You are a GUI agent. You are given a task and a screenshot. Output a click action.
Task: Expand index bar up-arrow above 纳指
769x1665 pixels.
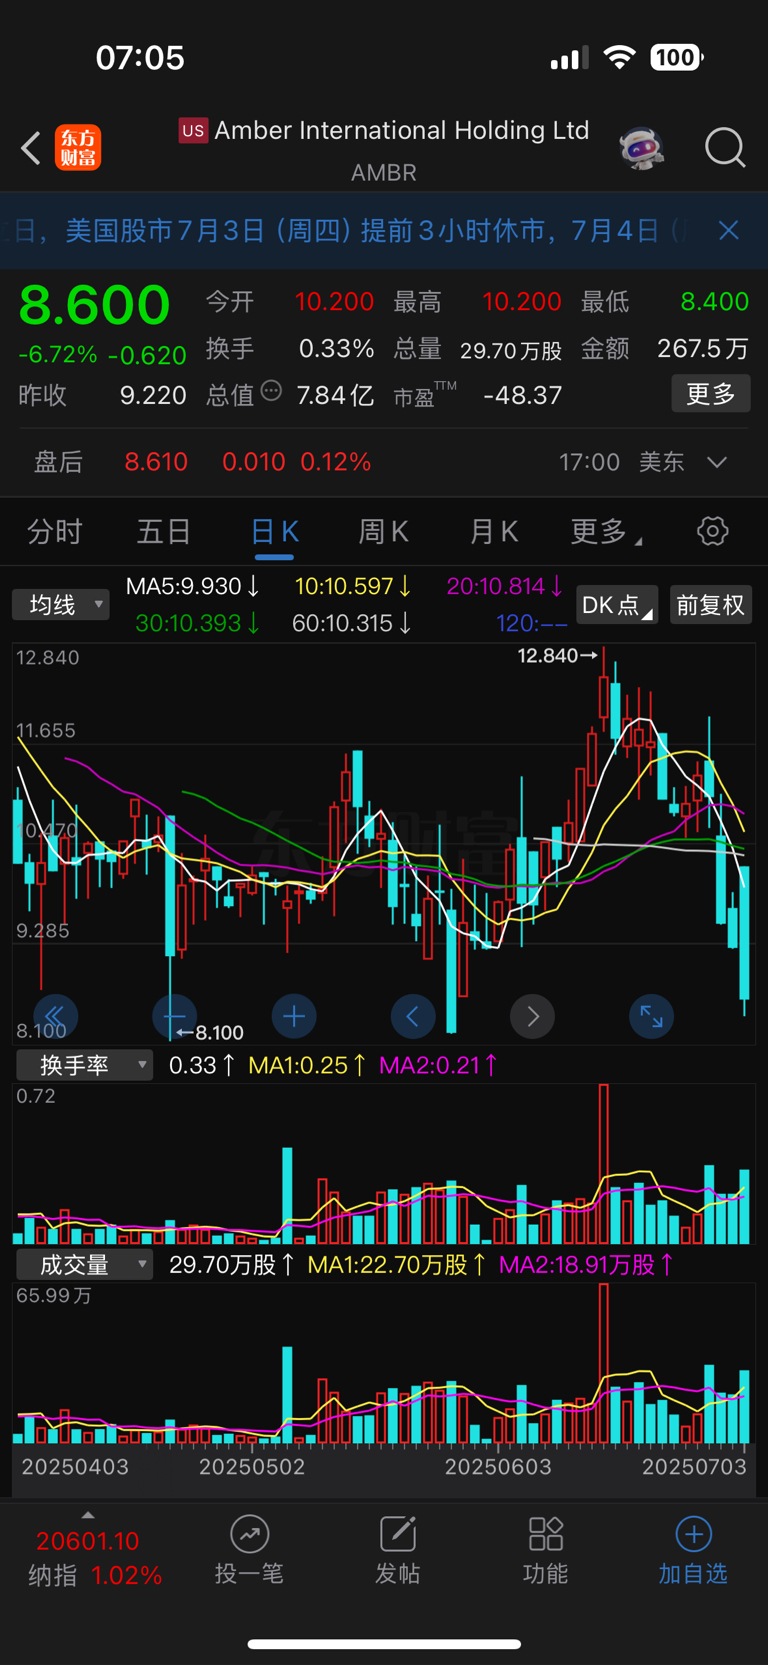click(88, 1515)
